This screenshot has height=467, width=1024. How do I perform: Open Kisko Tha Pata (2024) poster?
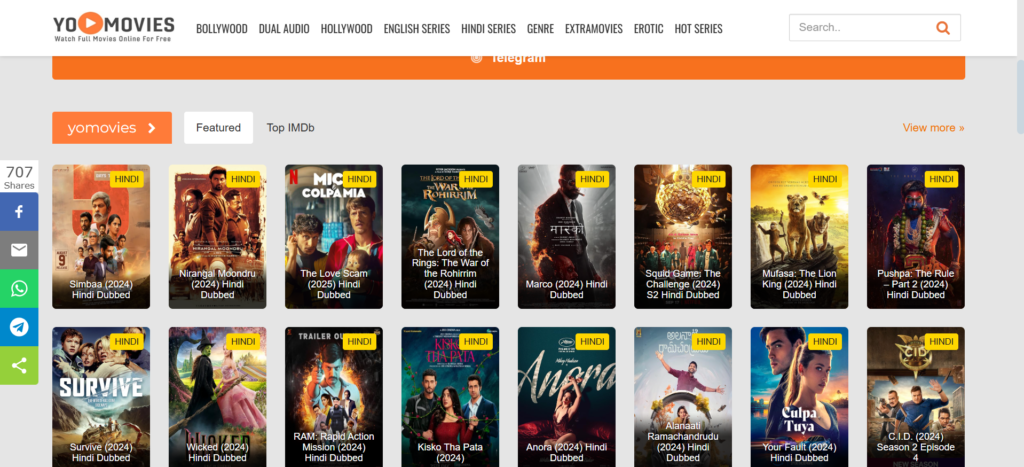point(450,397)
